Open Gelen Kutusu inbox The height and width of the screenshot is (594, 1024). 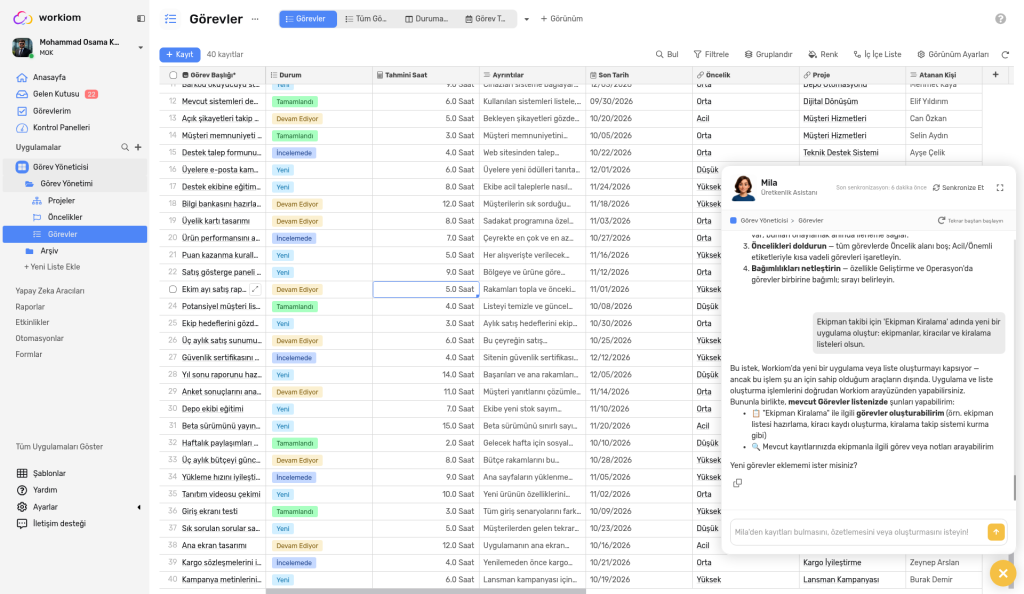57,94
